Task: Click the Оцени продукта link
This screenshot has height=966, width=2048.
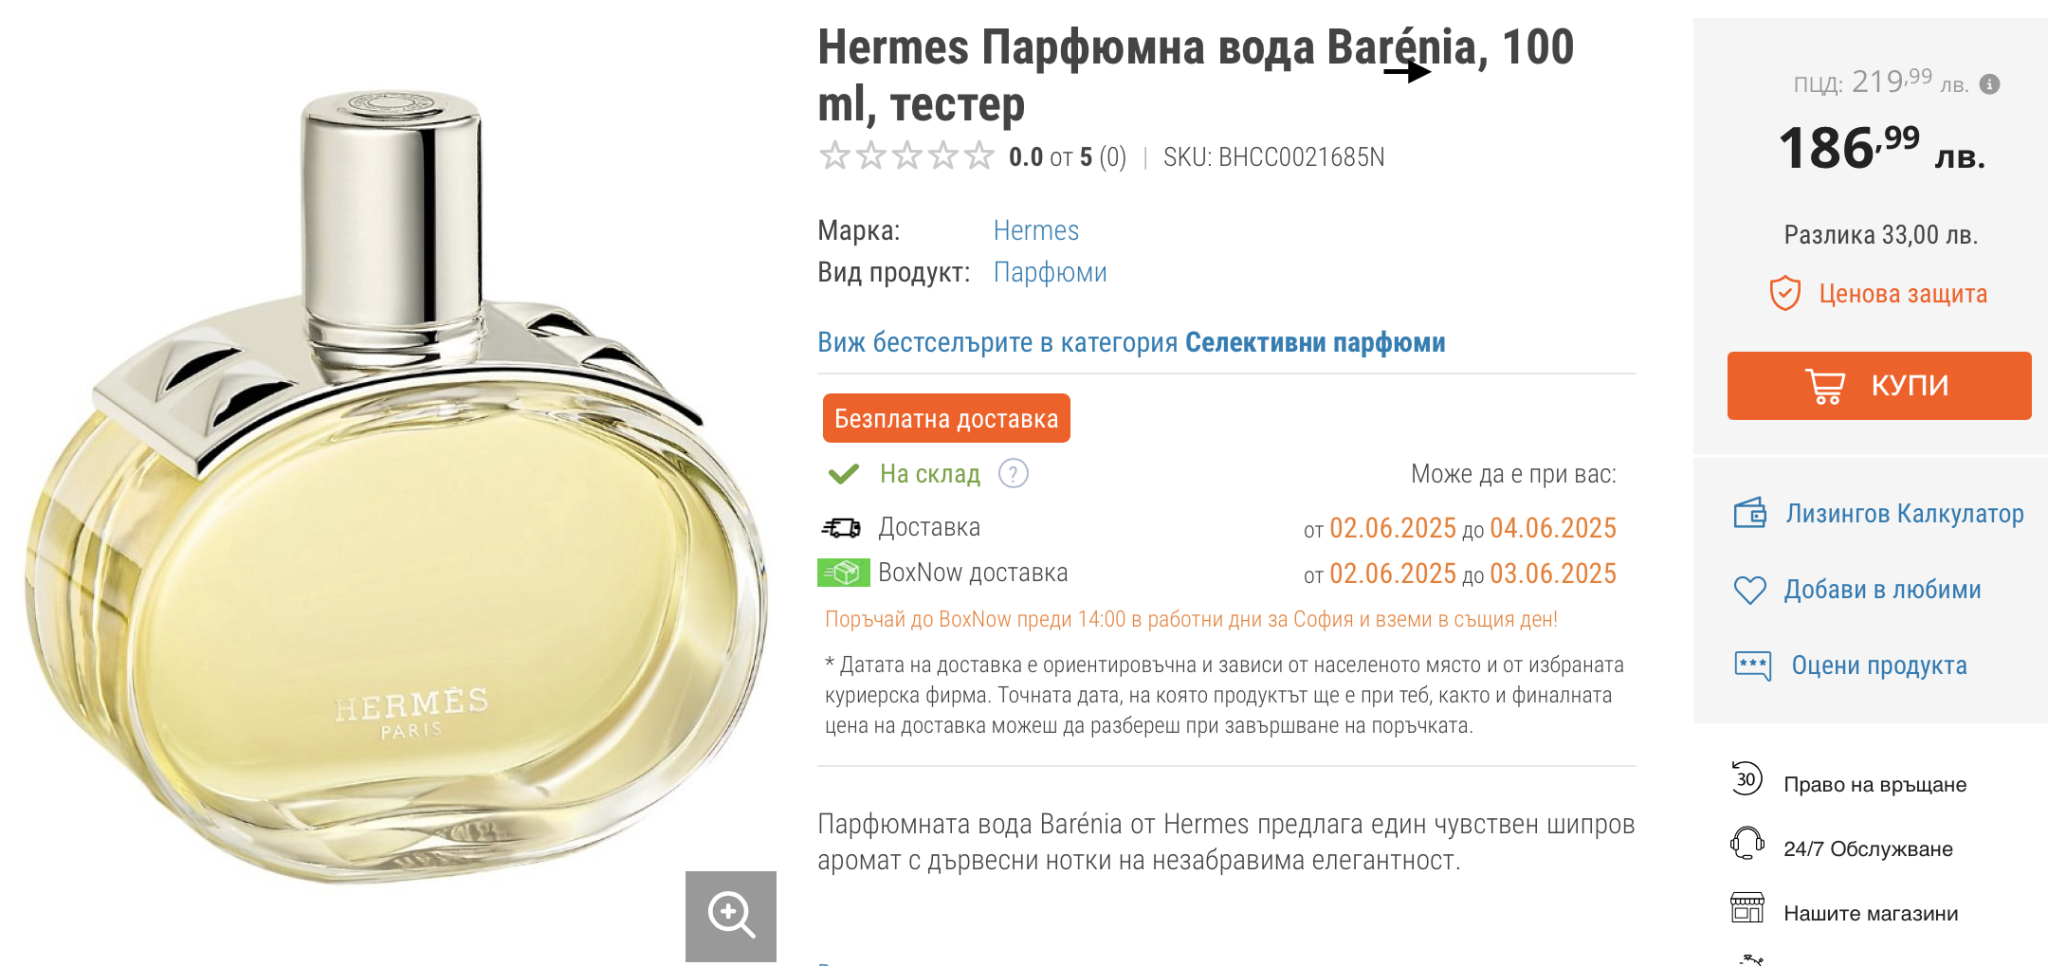Action: 1879,665
